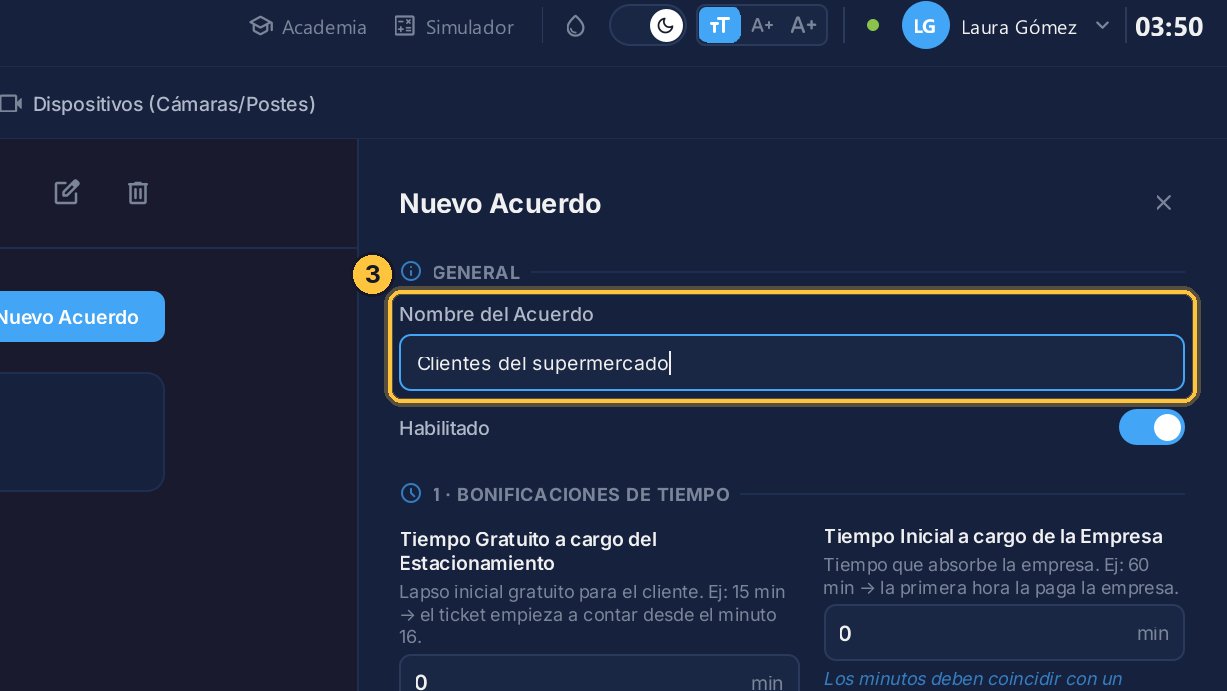The width and height of the screenshot is (1227, 691).
Task: Click the 03:50 clock display
Action: pyautogui.click(x=1169, y=27)
